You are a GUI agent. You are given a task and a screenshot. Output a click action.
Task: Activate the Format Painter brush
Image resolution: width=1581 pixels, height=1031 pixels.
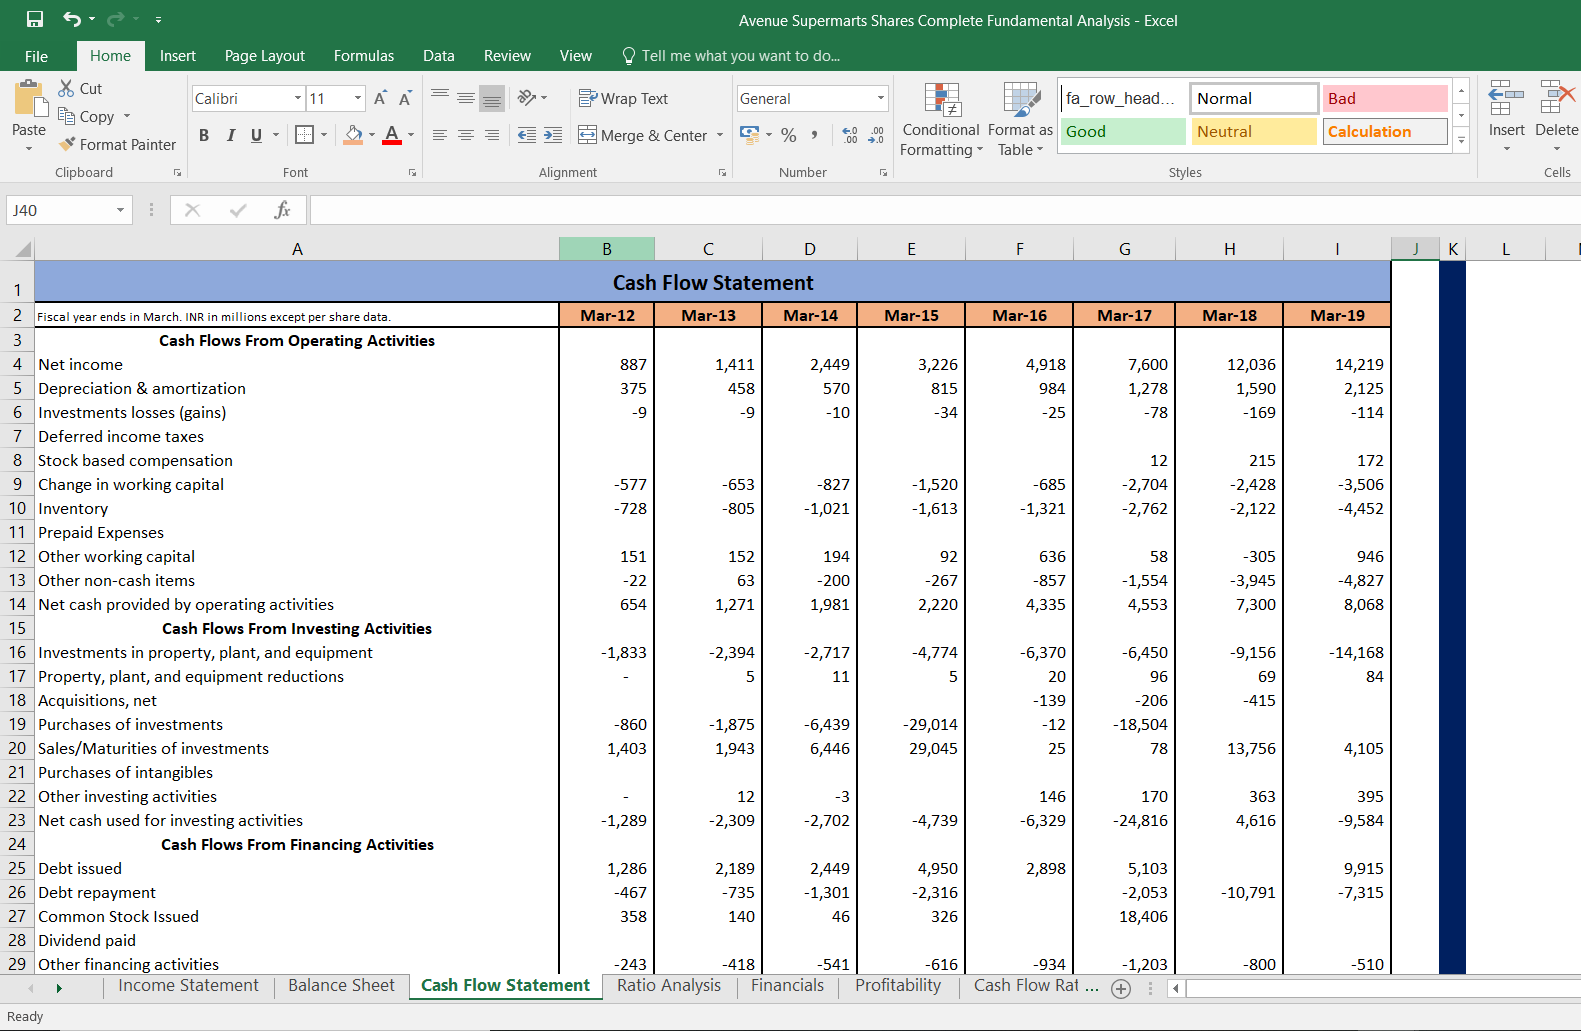(x=67, y=144)
